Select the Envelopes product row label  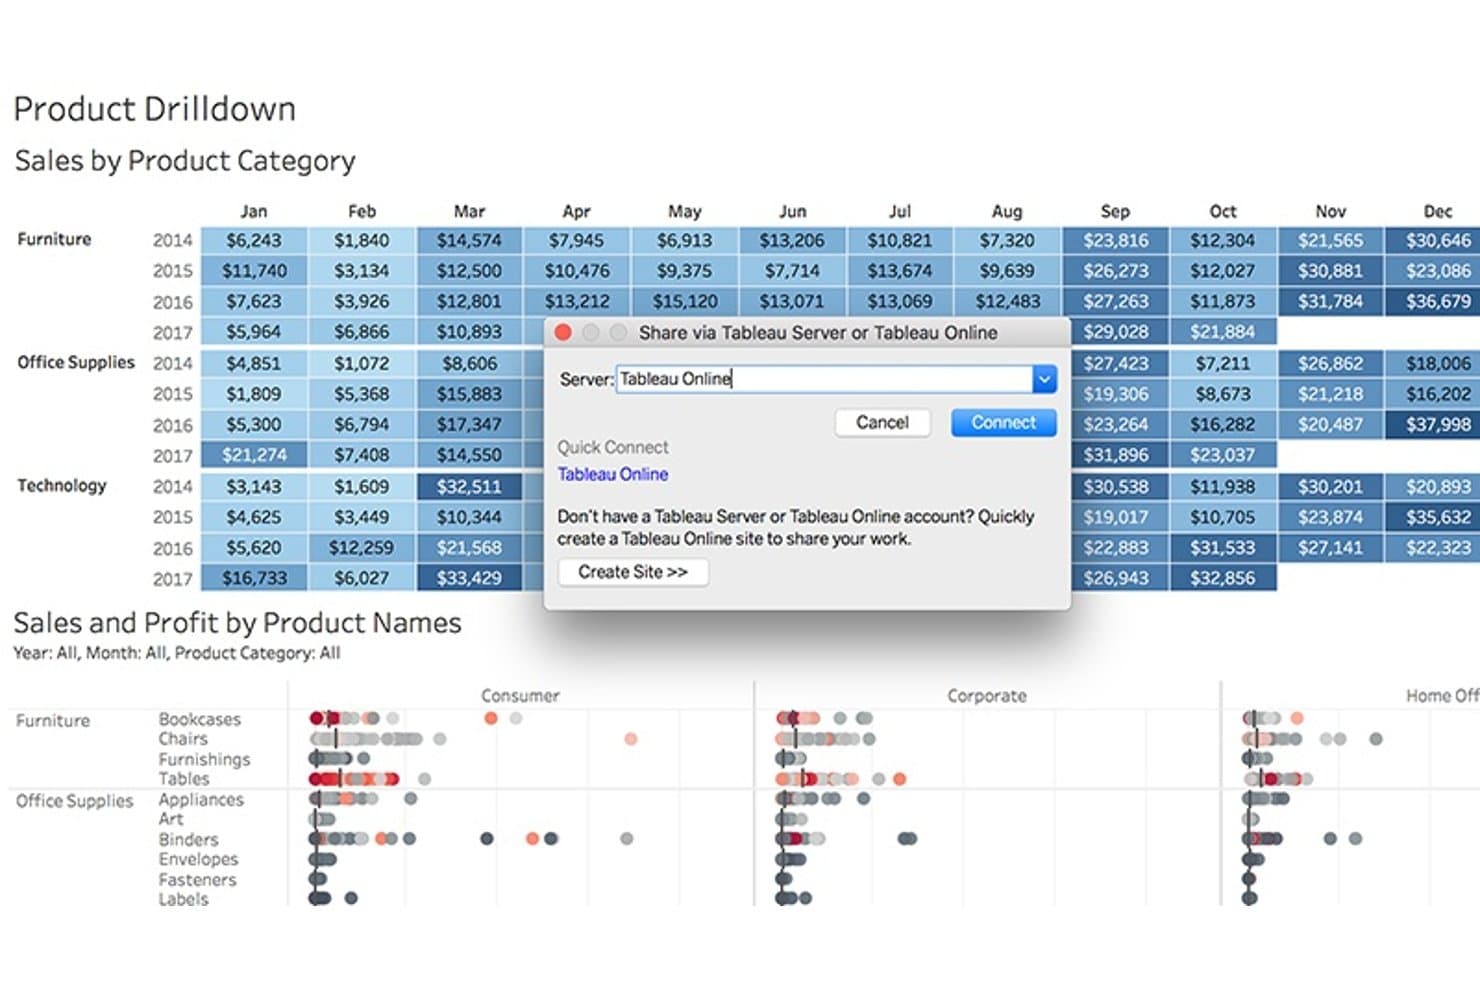click(198, 859)
